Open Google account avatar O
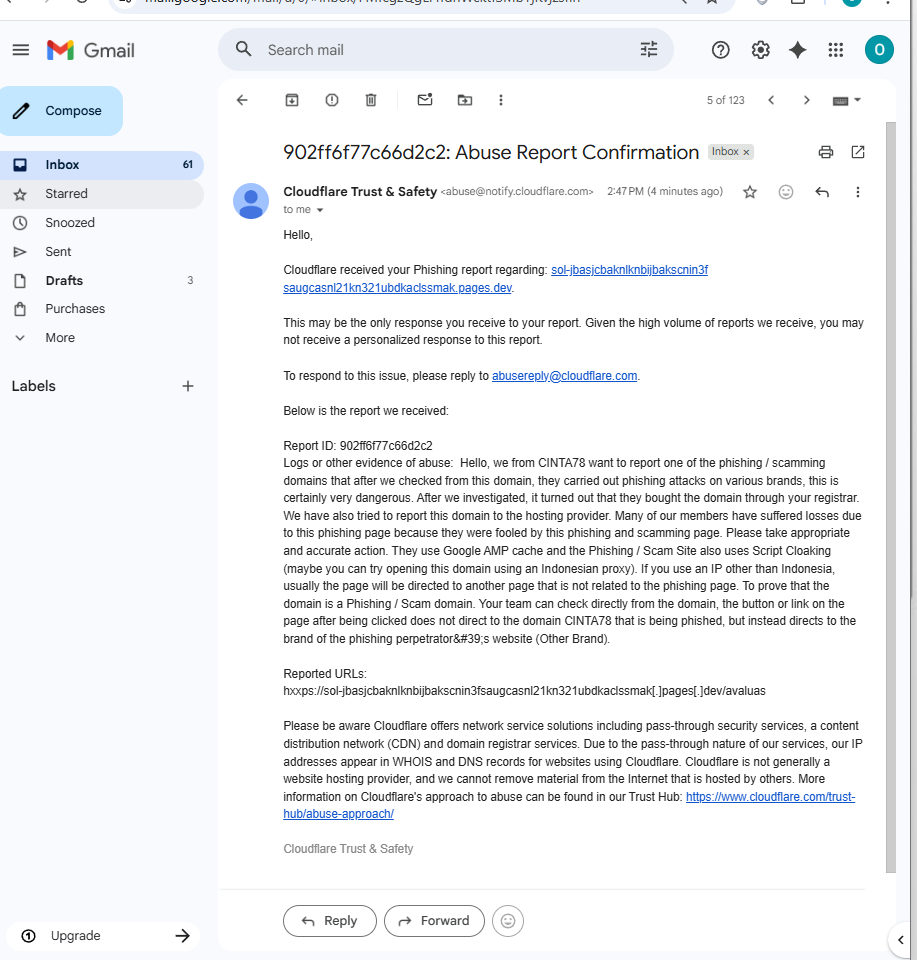Image resolution: width=917 pixels, height=960 pixels. coord(879,50)
